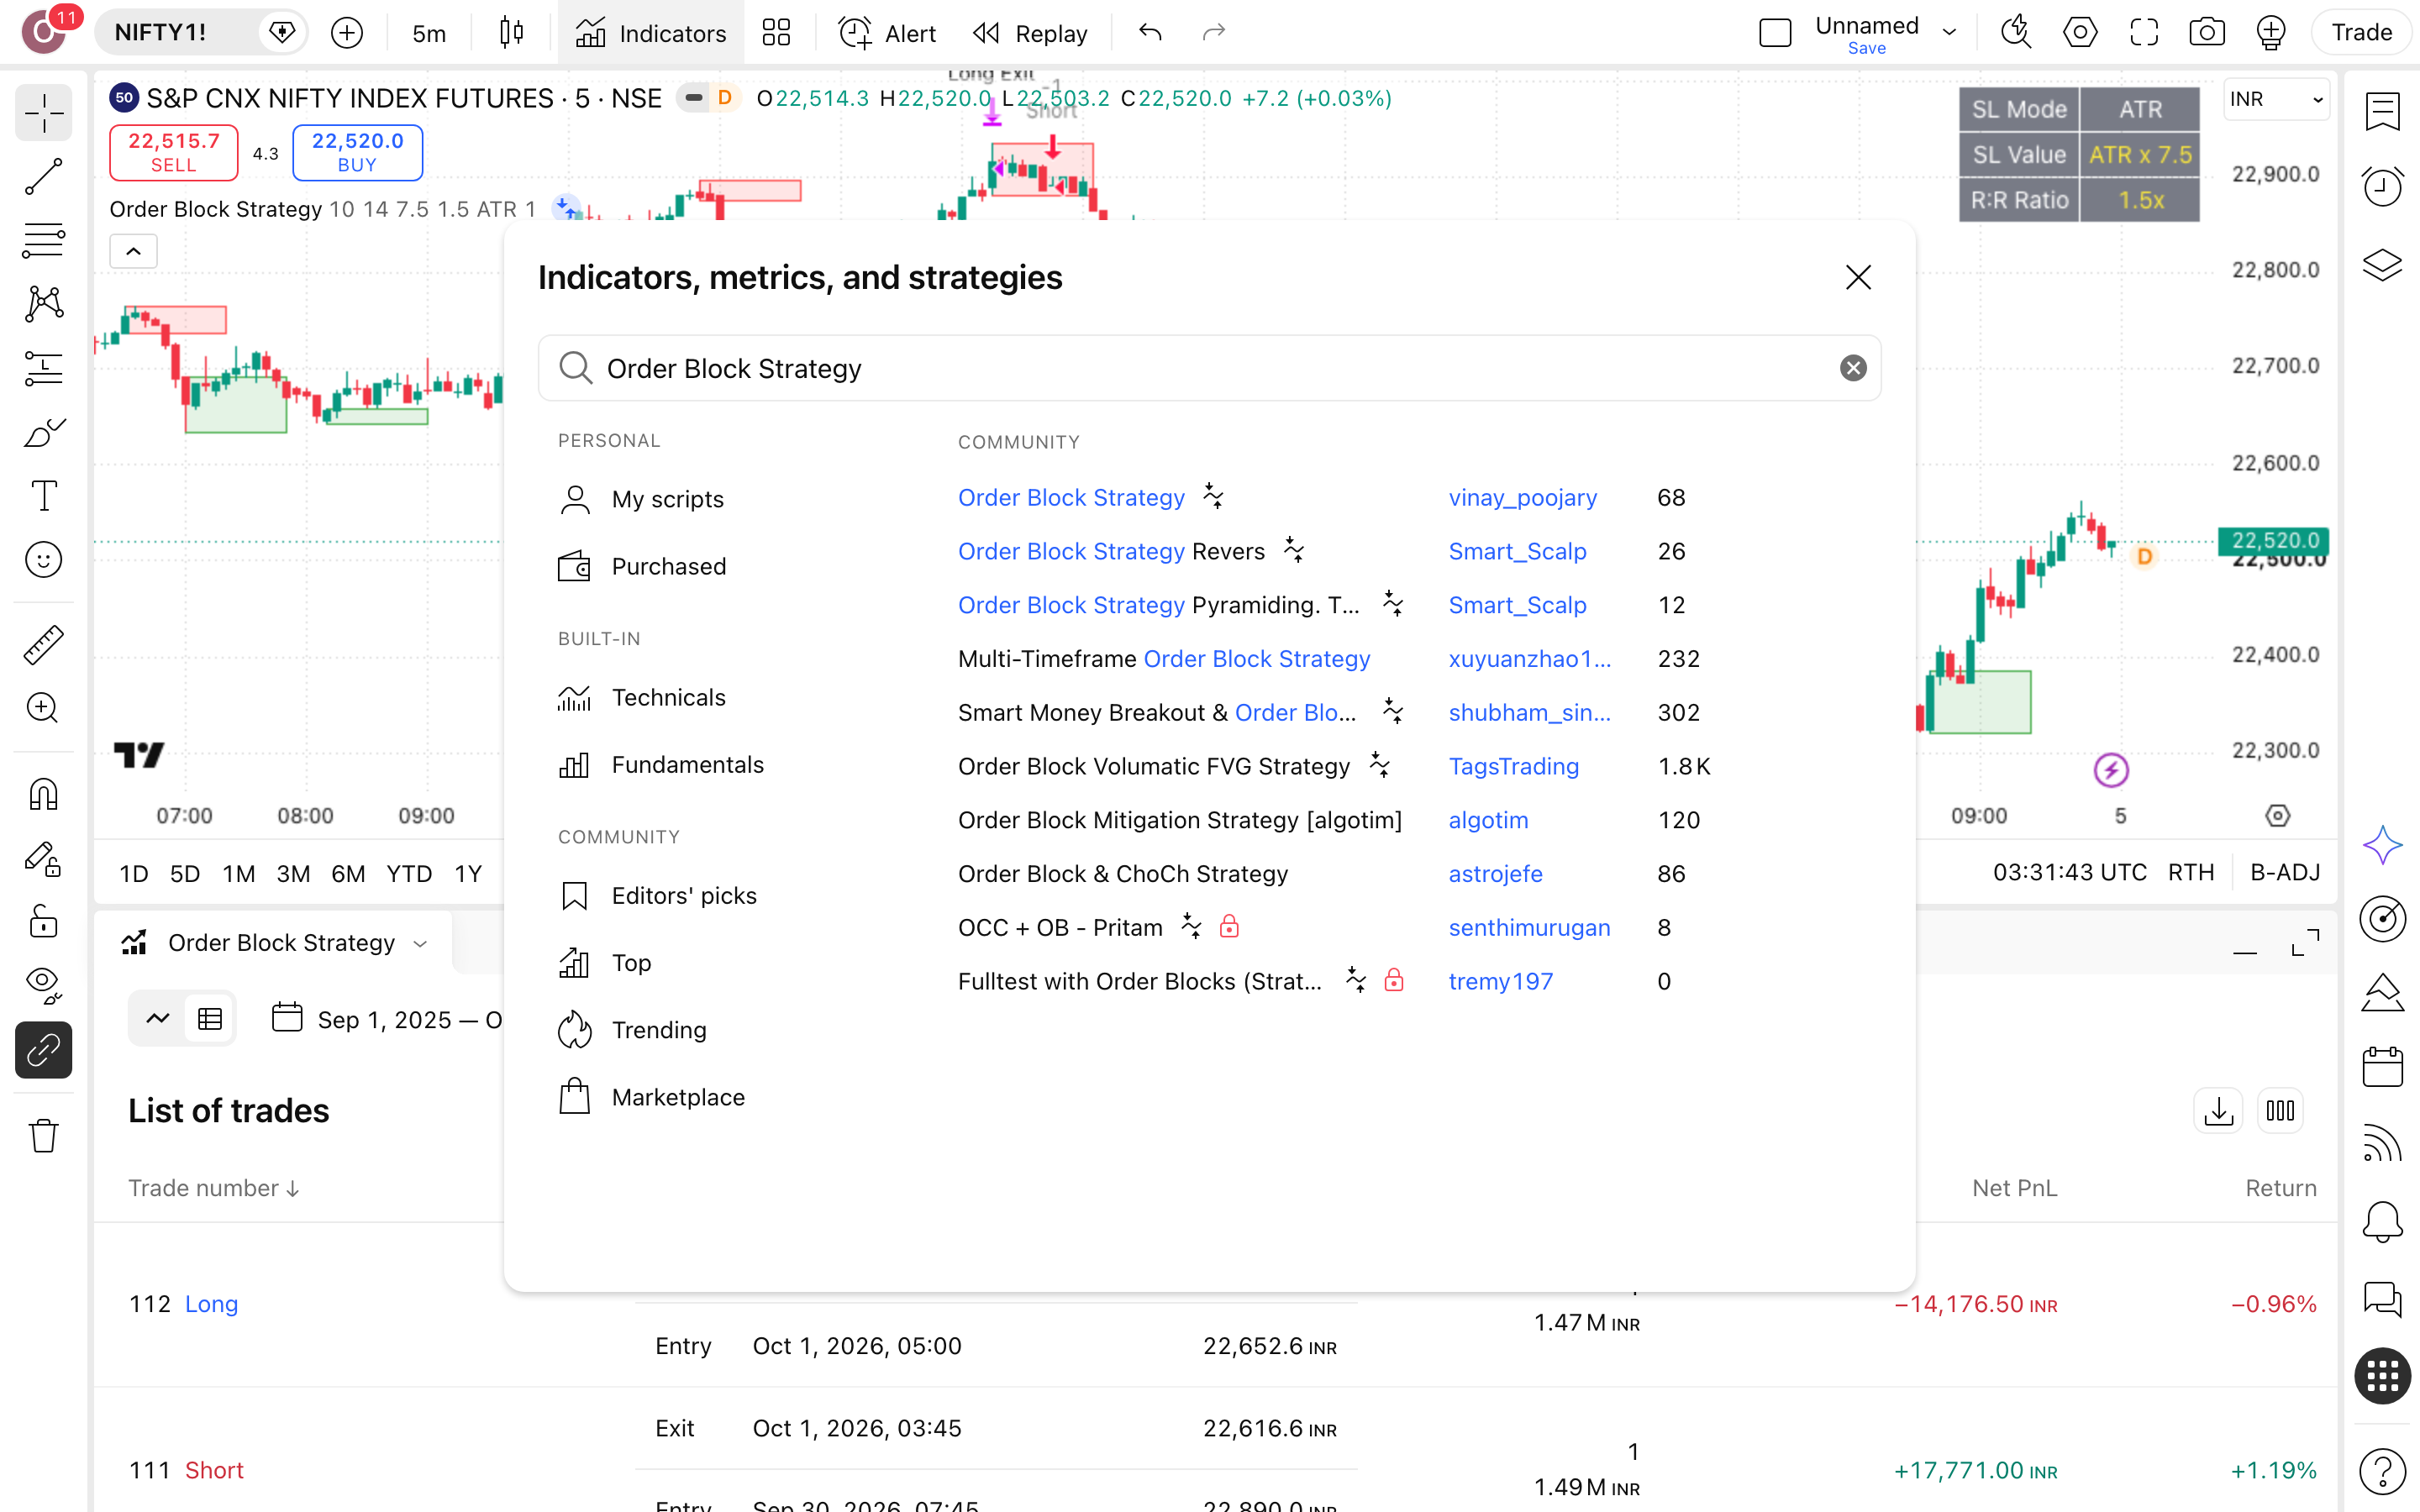This screenshot has width=2420, height=1512.
Task: Open the Indicators toolbar button
Action: (650, 33)
